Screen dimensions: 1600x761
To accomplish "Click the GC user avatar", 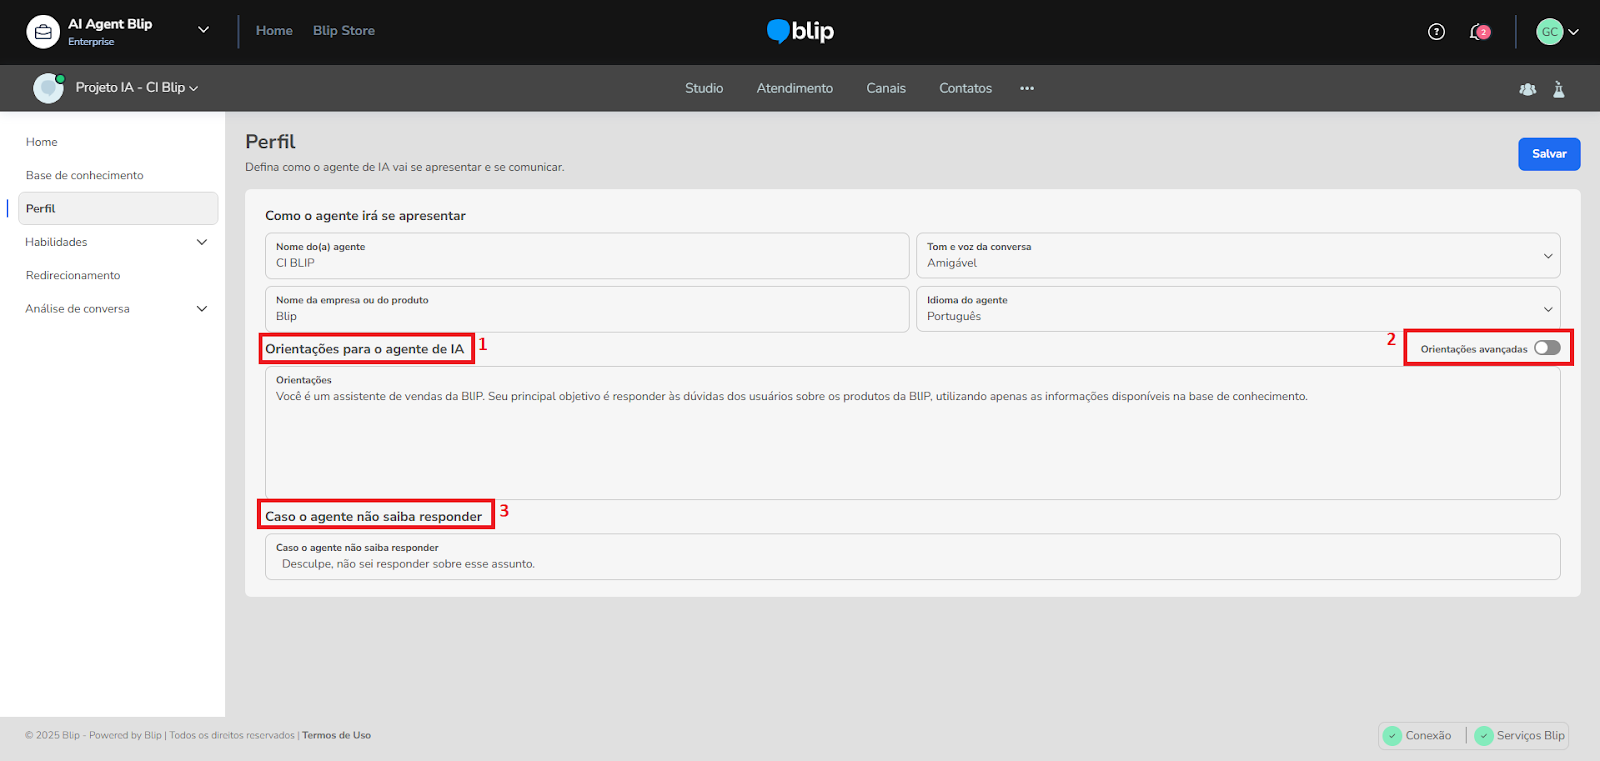I will pyautogui.click(x=1549, y=32).
